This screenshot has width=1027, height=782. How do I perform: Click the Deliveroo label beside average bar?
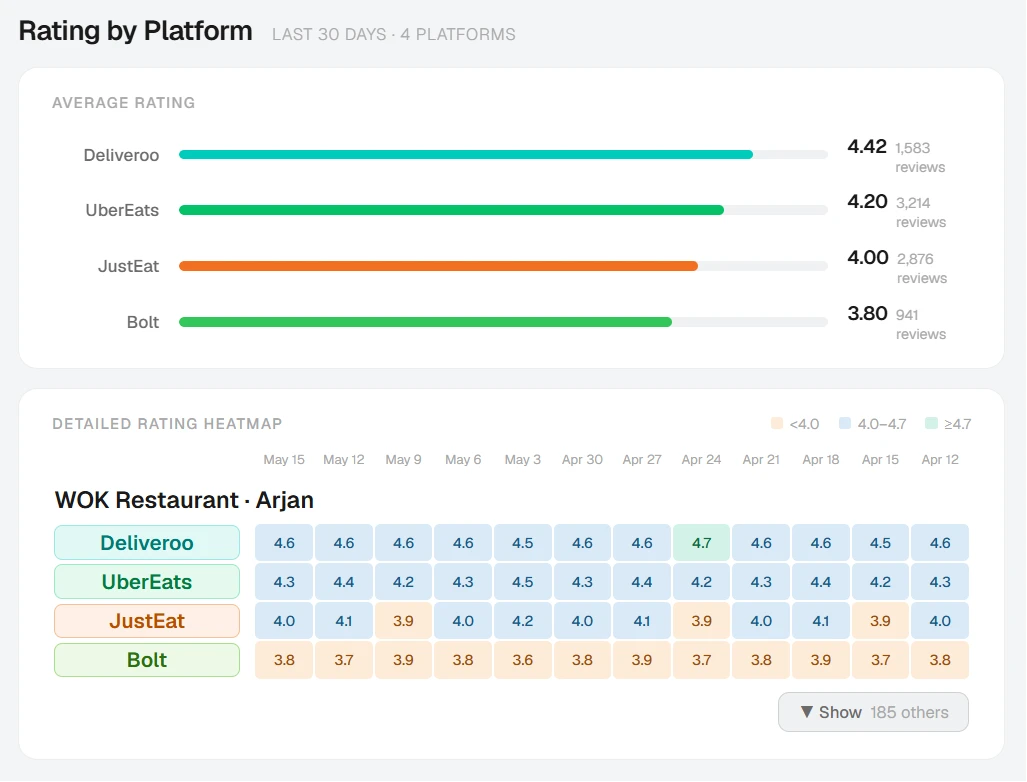coord(121,155)
